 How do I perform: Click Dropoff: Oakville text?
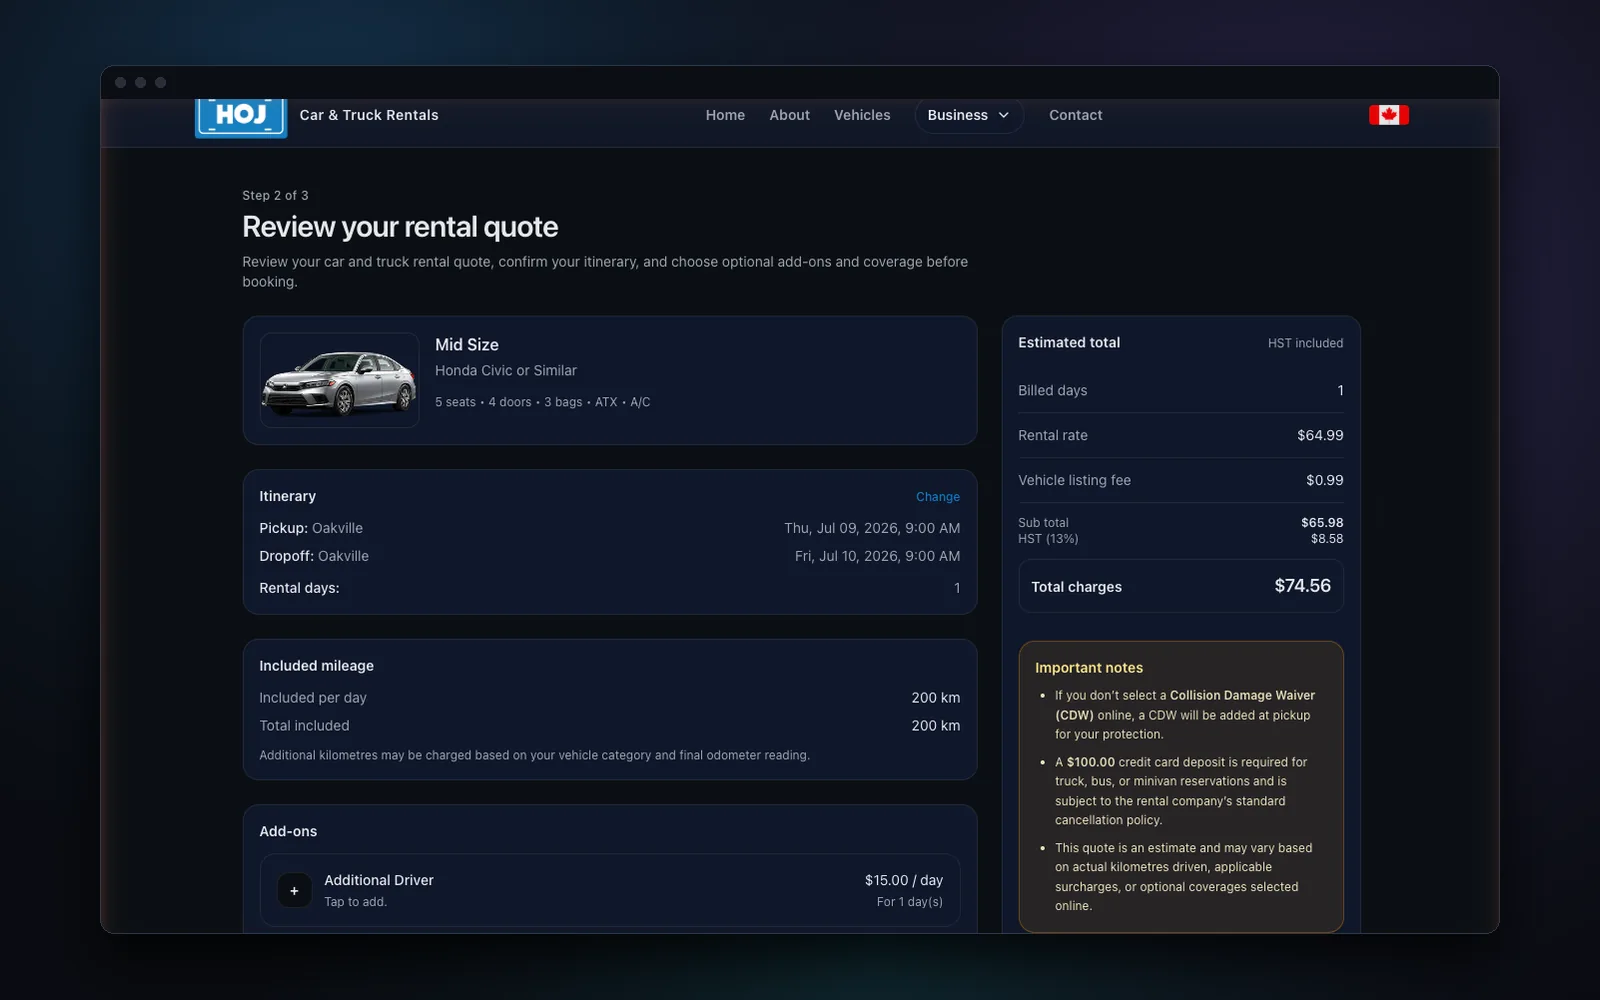point(314,556)
